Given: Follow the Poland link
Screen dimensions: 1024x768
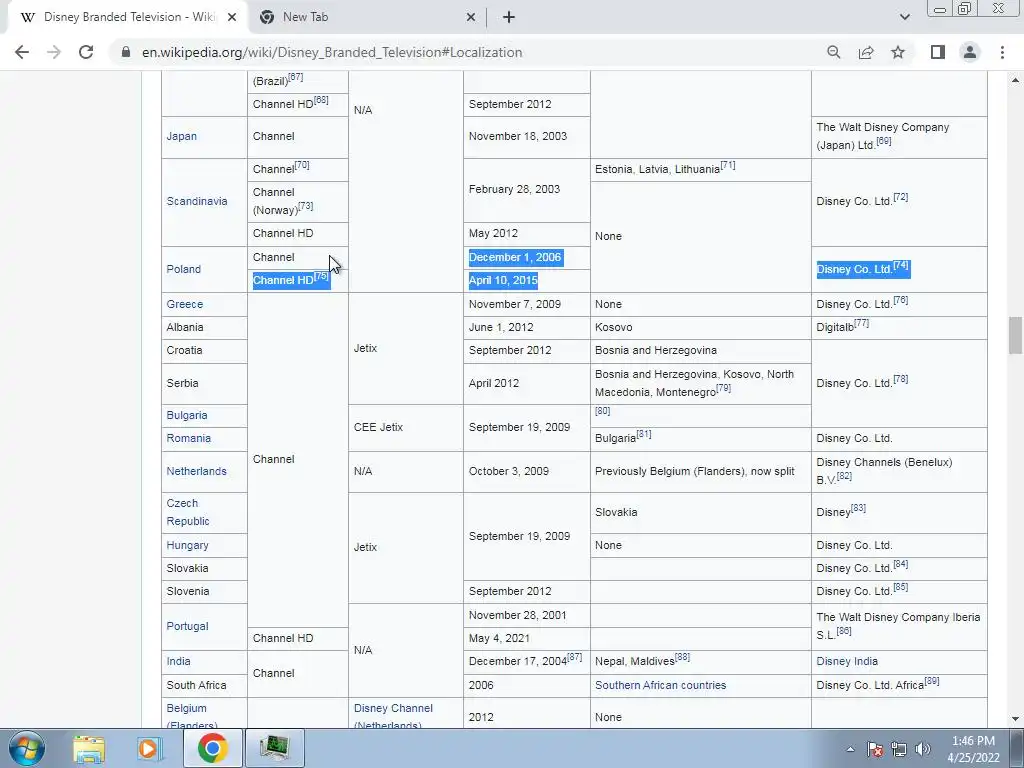Looking at the screenshot, I should click(184, 269).
